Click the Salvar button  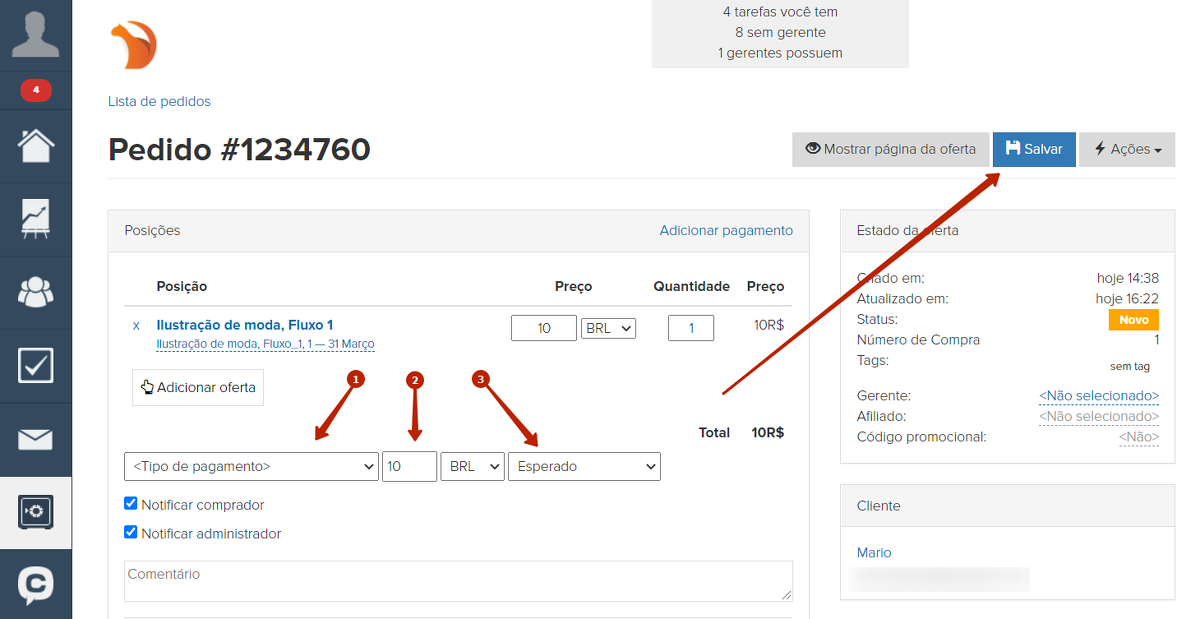point(1034,149)
